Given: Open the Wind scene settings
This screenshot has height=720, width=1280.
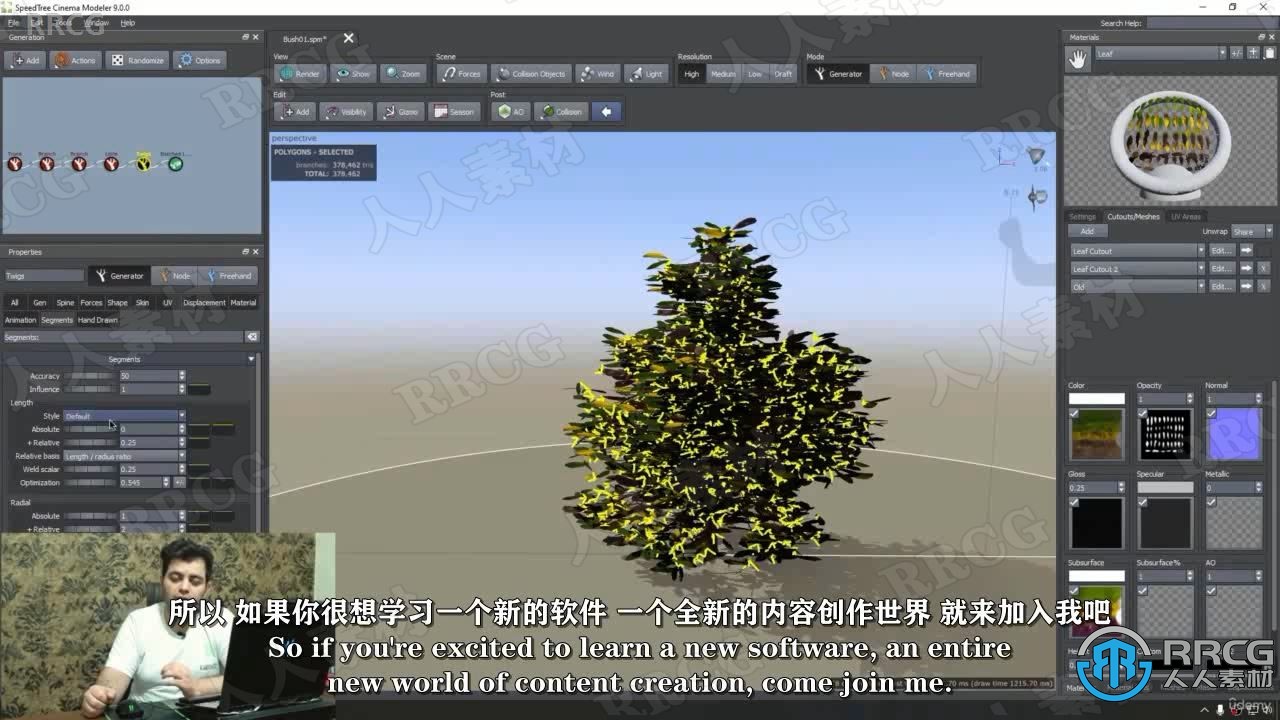Looking at the screenshot, I should [x=597, y=74].
